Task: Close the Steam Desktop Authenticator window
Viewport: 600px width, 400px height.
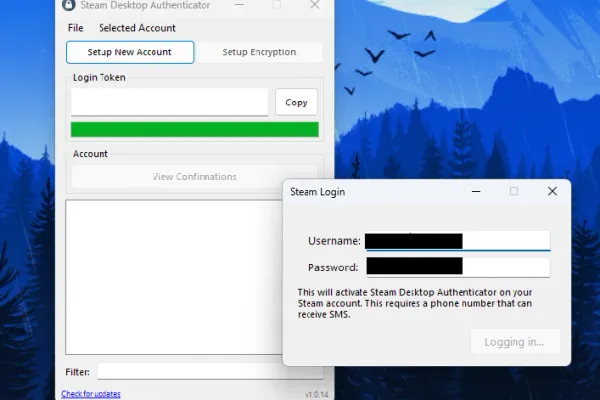Action: point(315,5)
